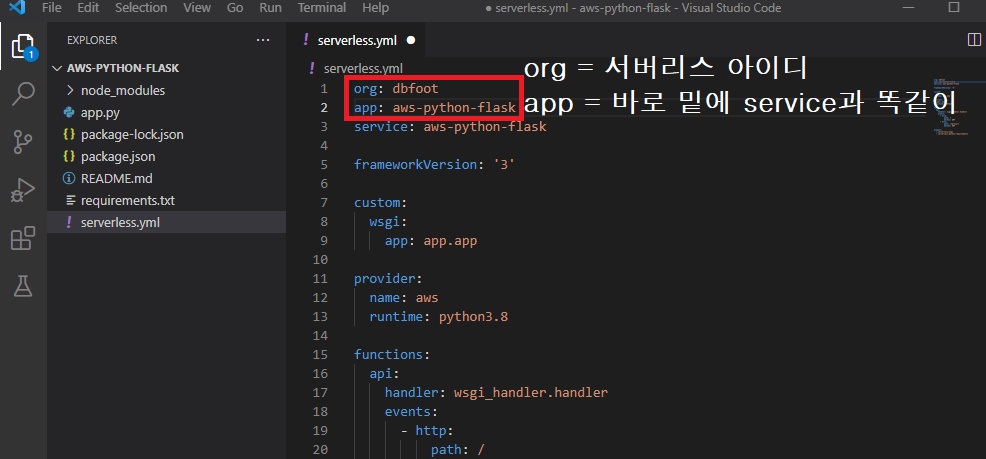Image resolution: width=986 pixels, height=459 pixels.
Task: Click the frameworkVersion line text
Action: (x=435, y=165)
